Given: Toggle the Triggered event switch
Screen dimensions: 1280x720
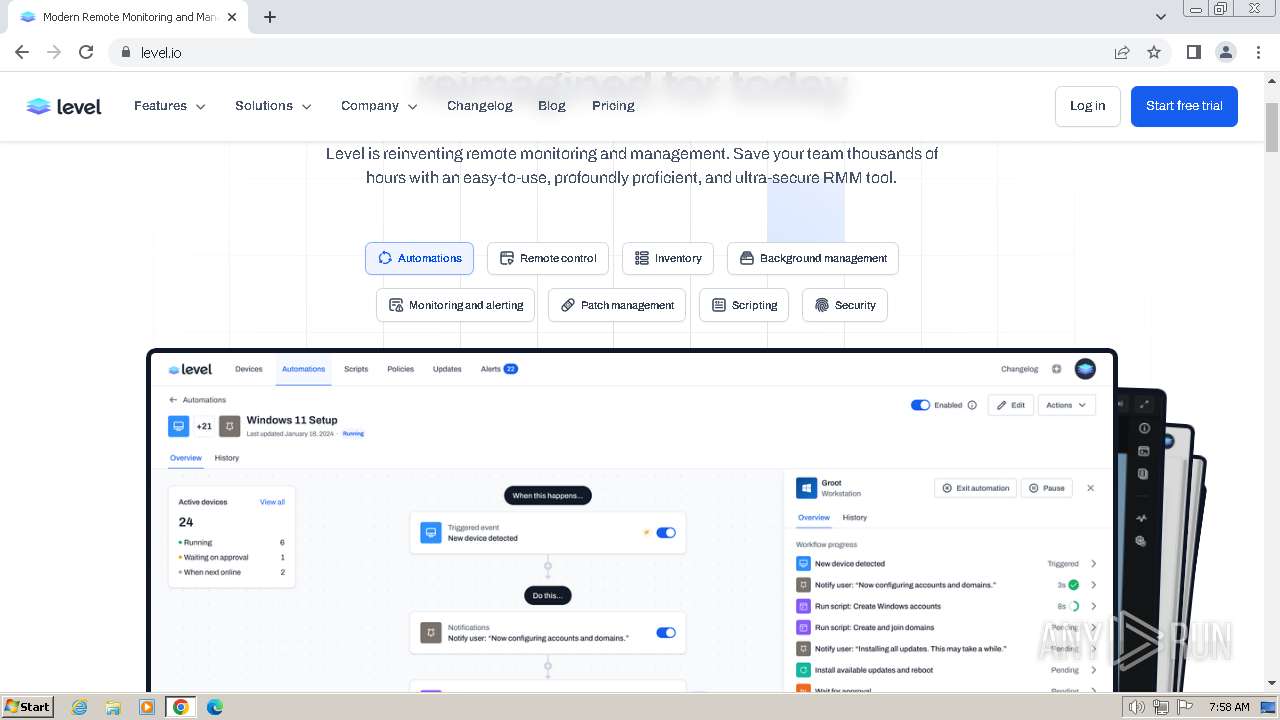Looking at the screenshot, I should (666, 533).
